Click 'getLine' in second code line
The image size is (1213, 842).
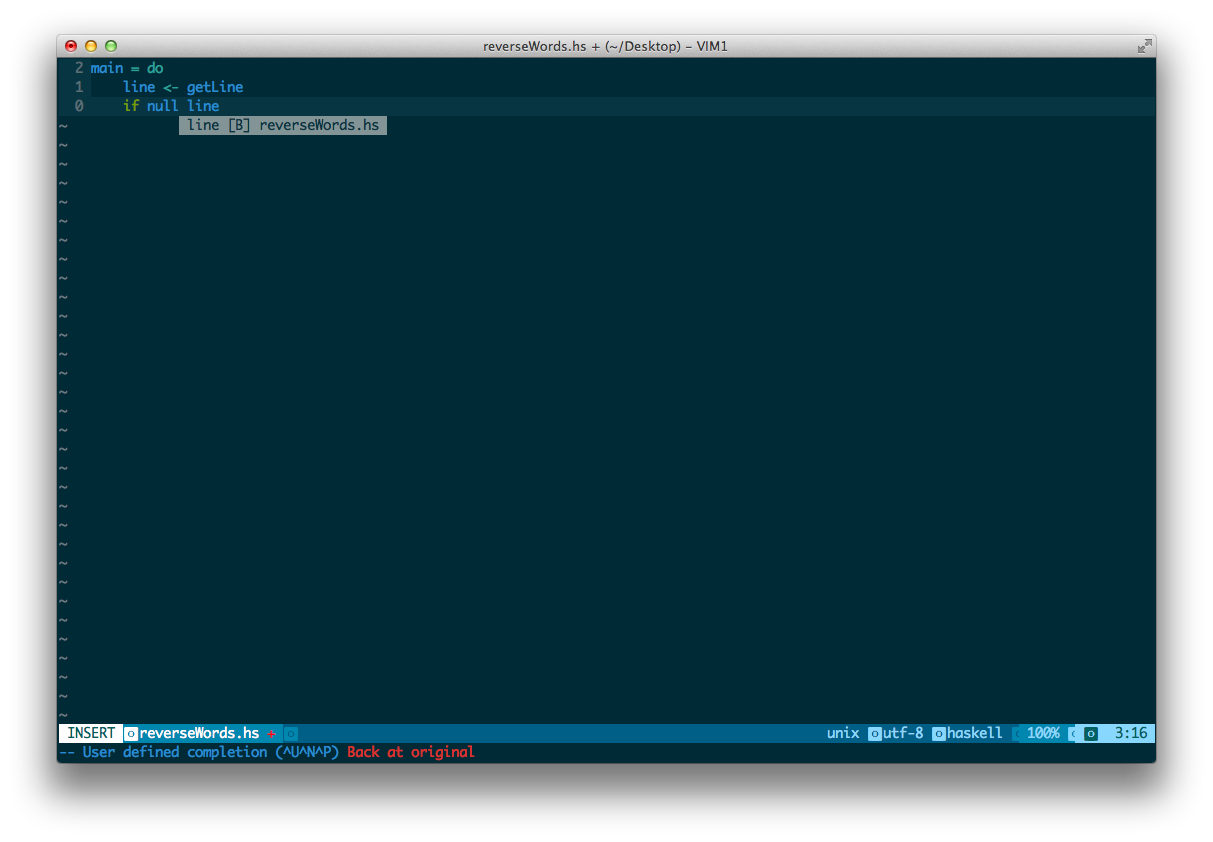click(215, 87)
